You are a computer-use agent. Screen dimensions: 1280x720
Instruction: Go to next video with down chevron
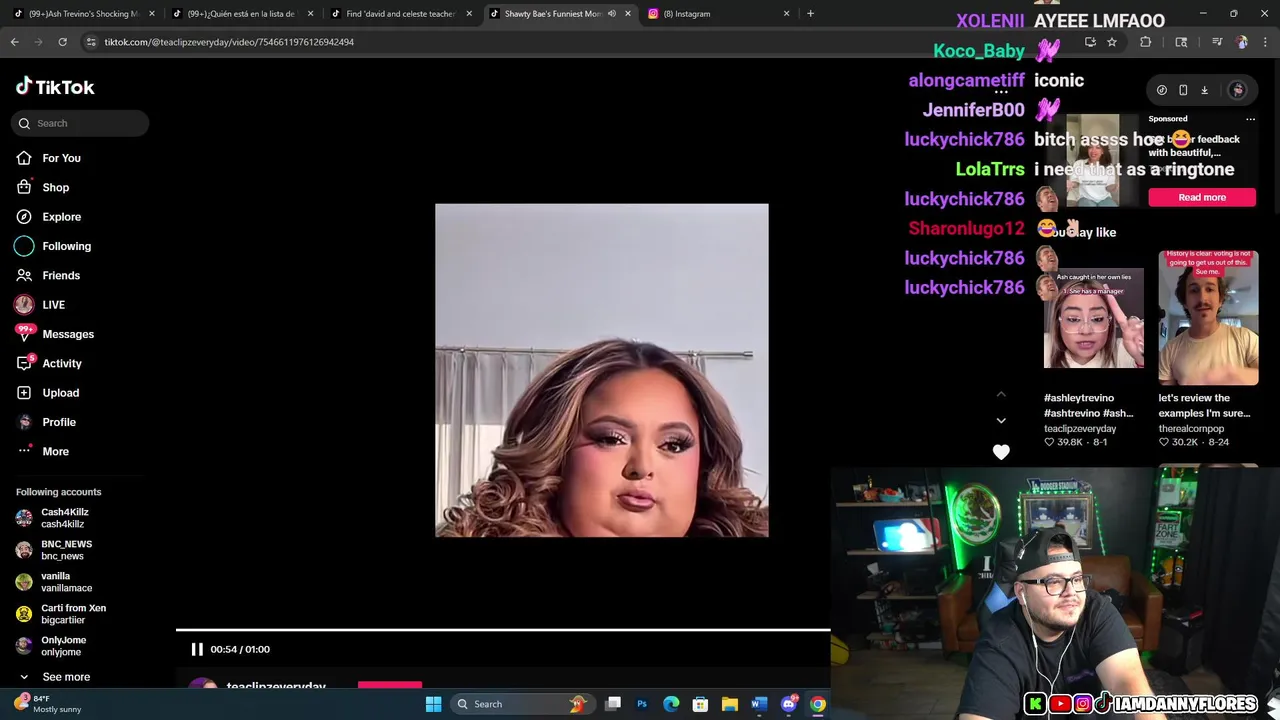[x=1001, y=420]
